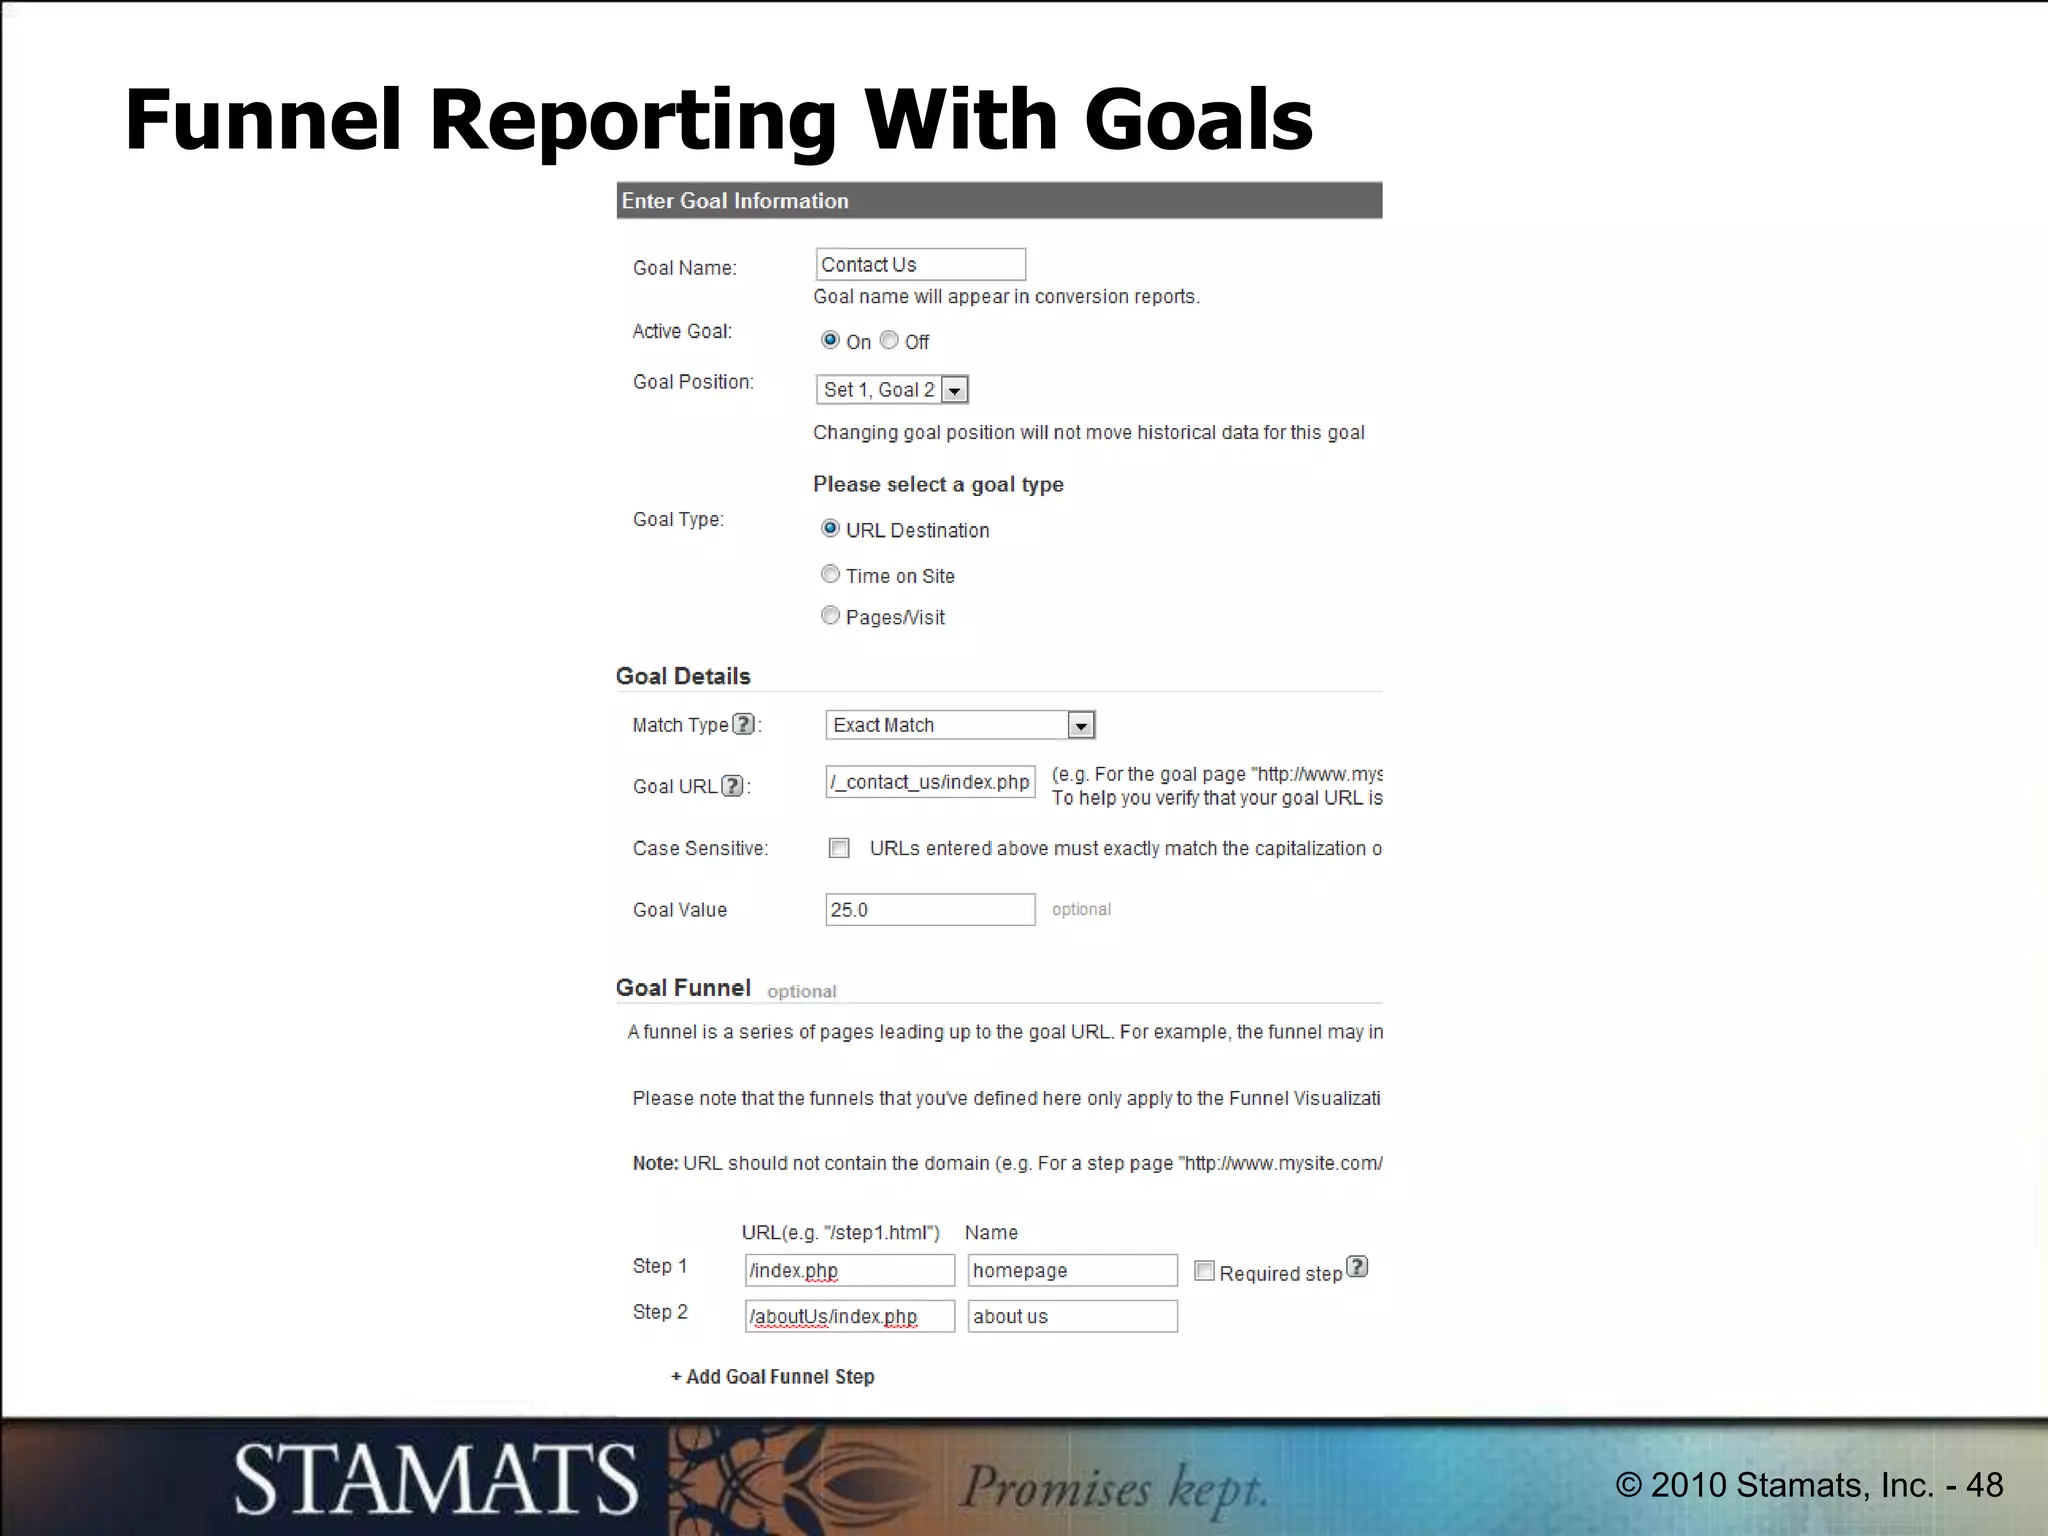Click the Match Type help icon
Screen dimensions: 2048x1536
click(x=743, y=724)
